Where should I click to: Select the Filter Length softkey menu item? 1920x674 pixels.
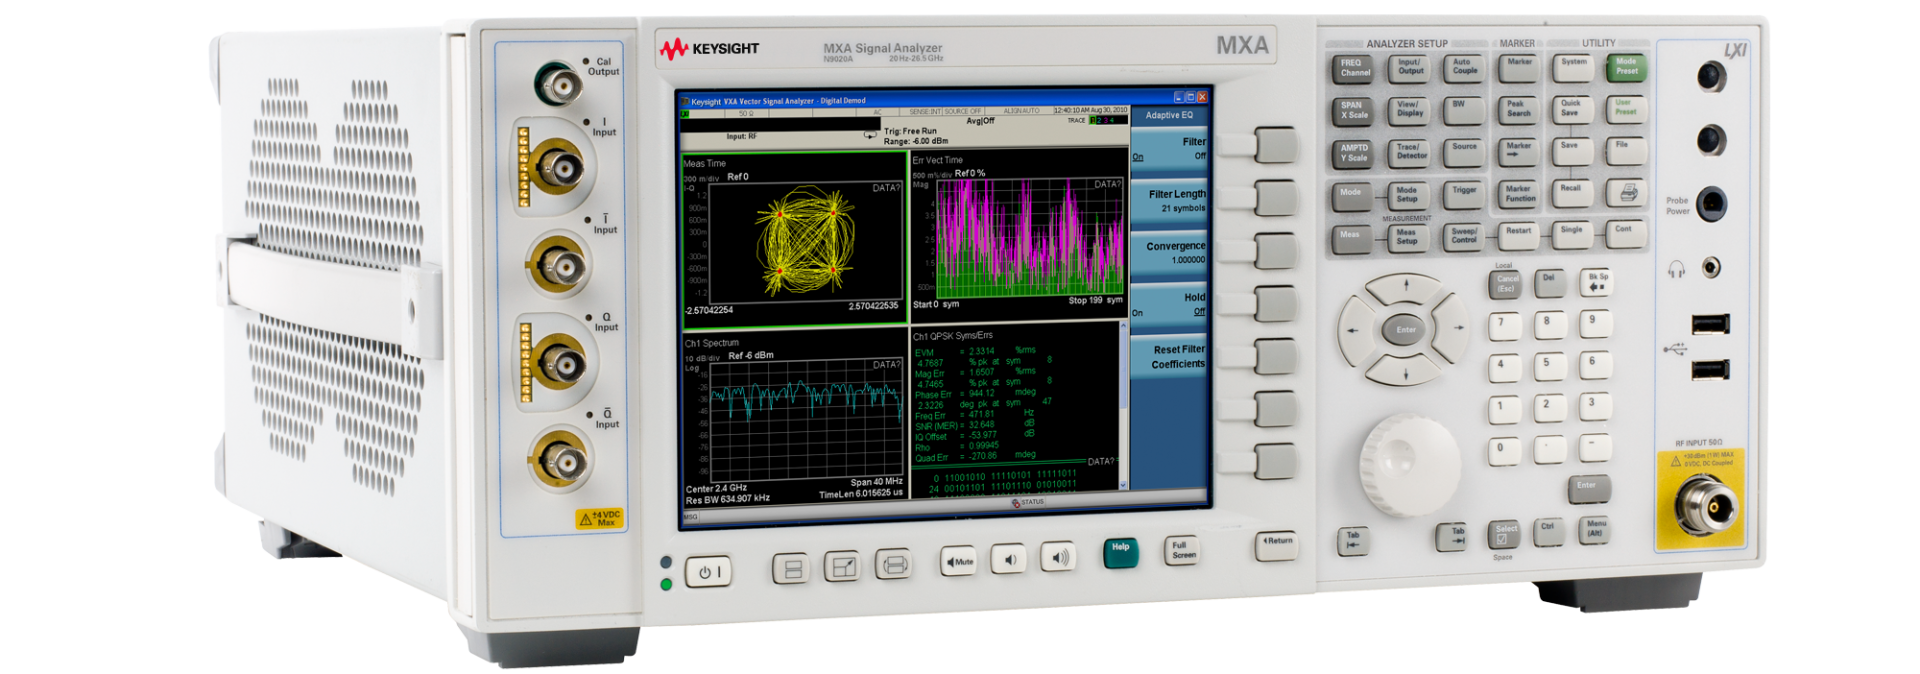(1169, 202)
